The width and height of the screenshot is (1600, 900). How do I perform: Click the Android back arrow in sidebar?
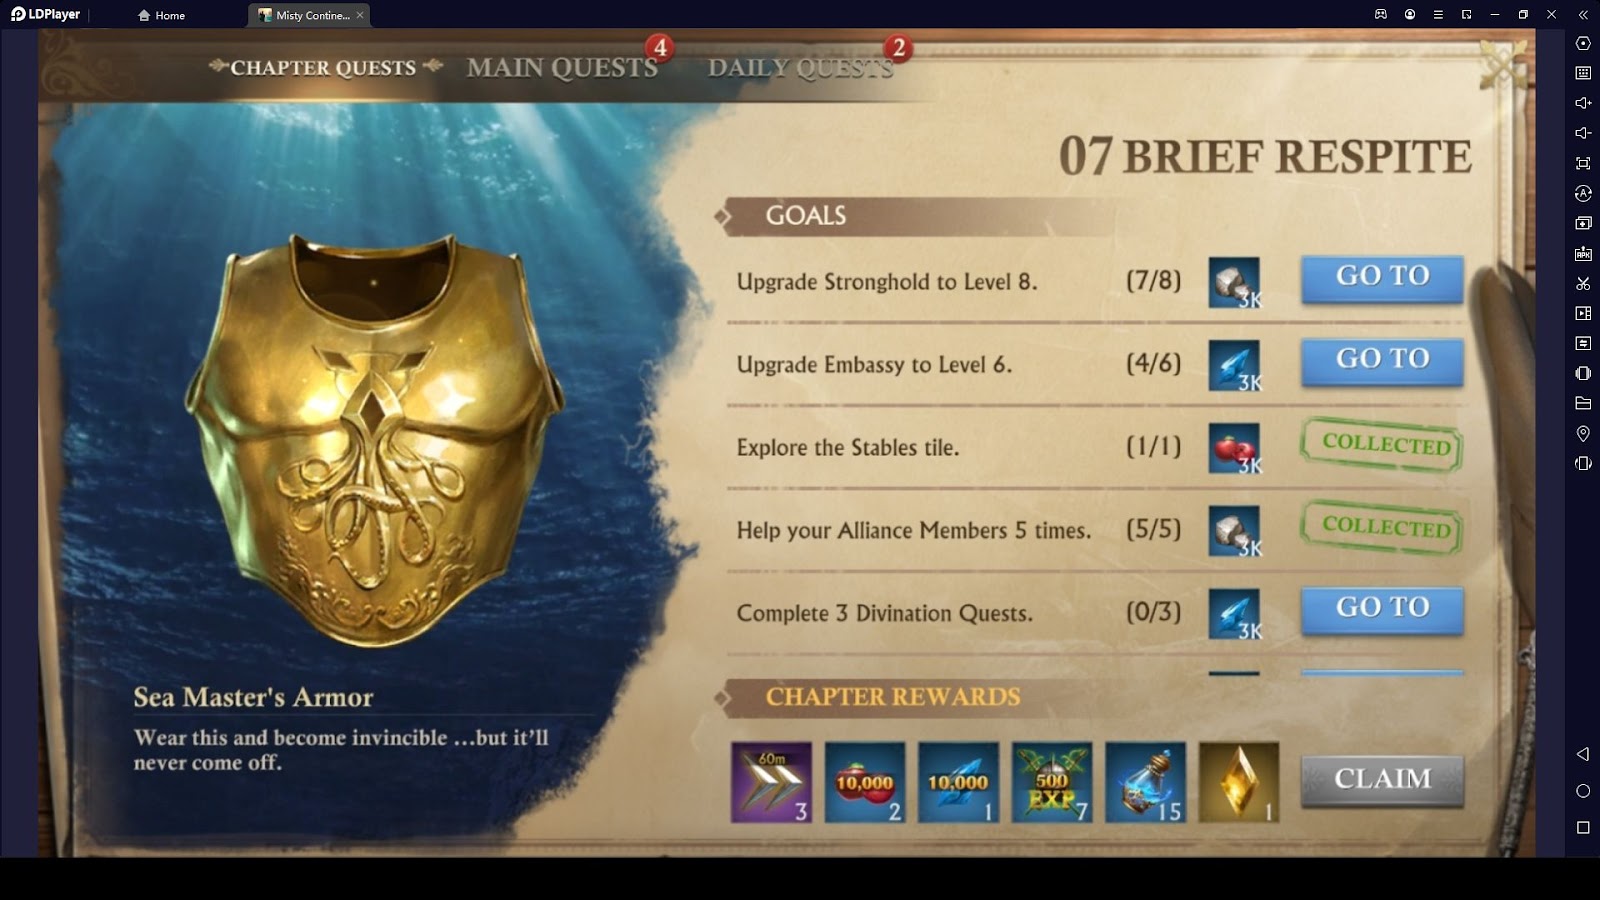point(1583,754)
